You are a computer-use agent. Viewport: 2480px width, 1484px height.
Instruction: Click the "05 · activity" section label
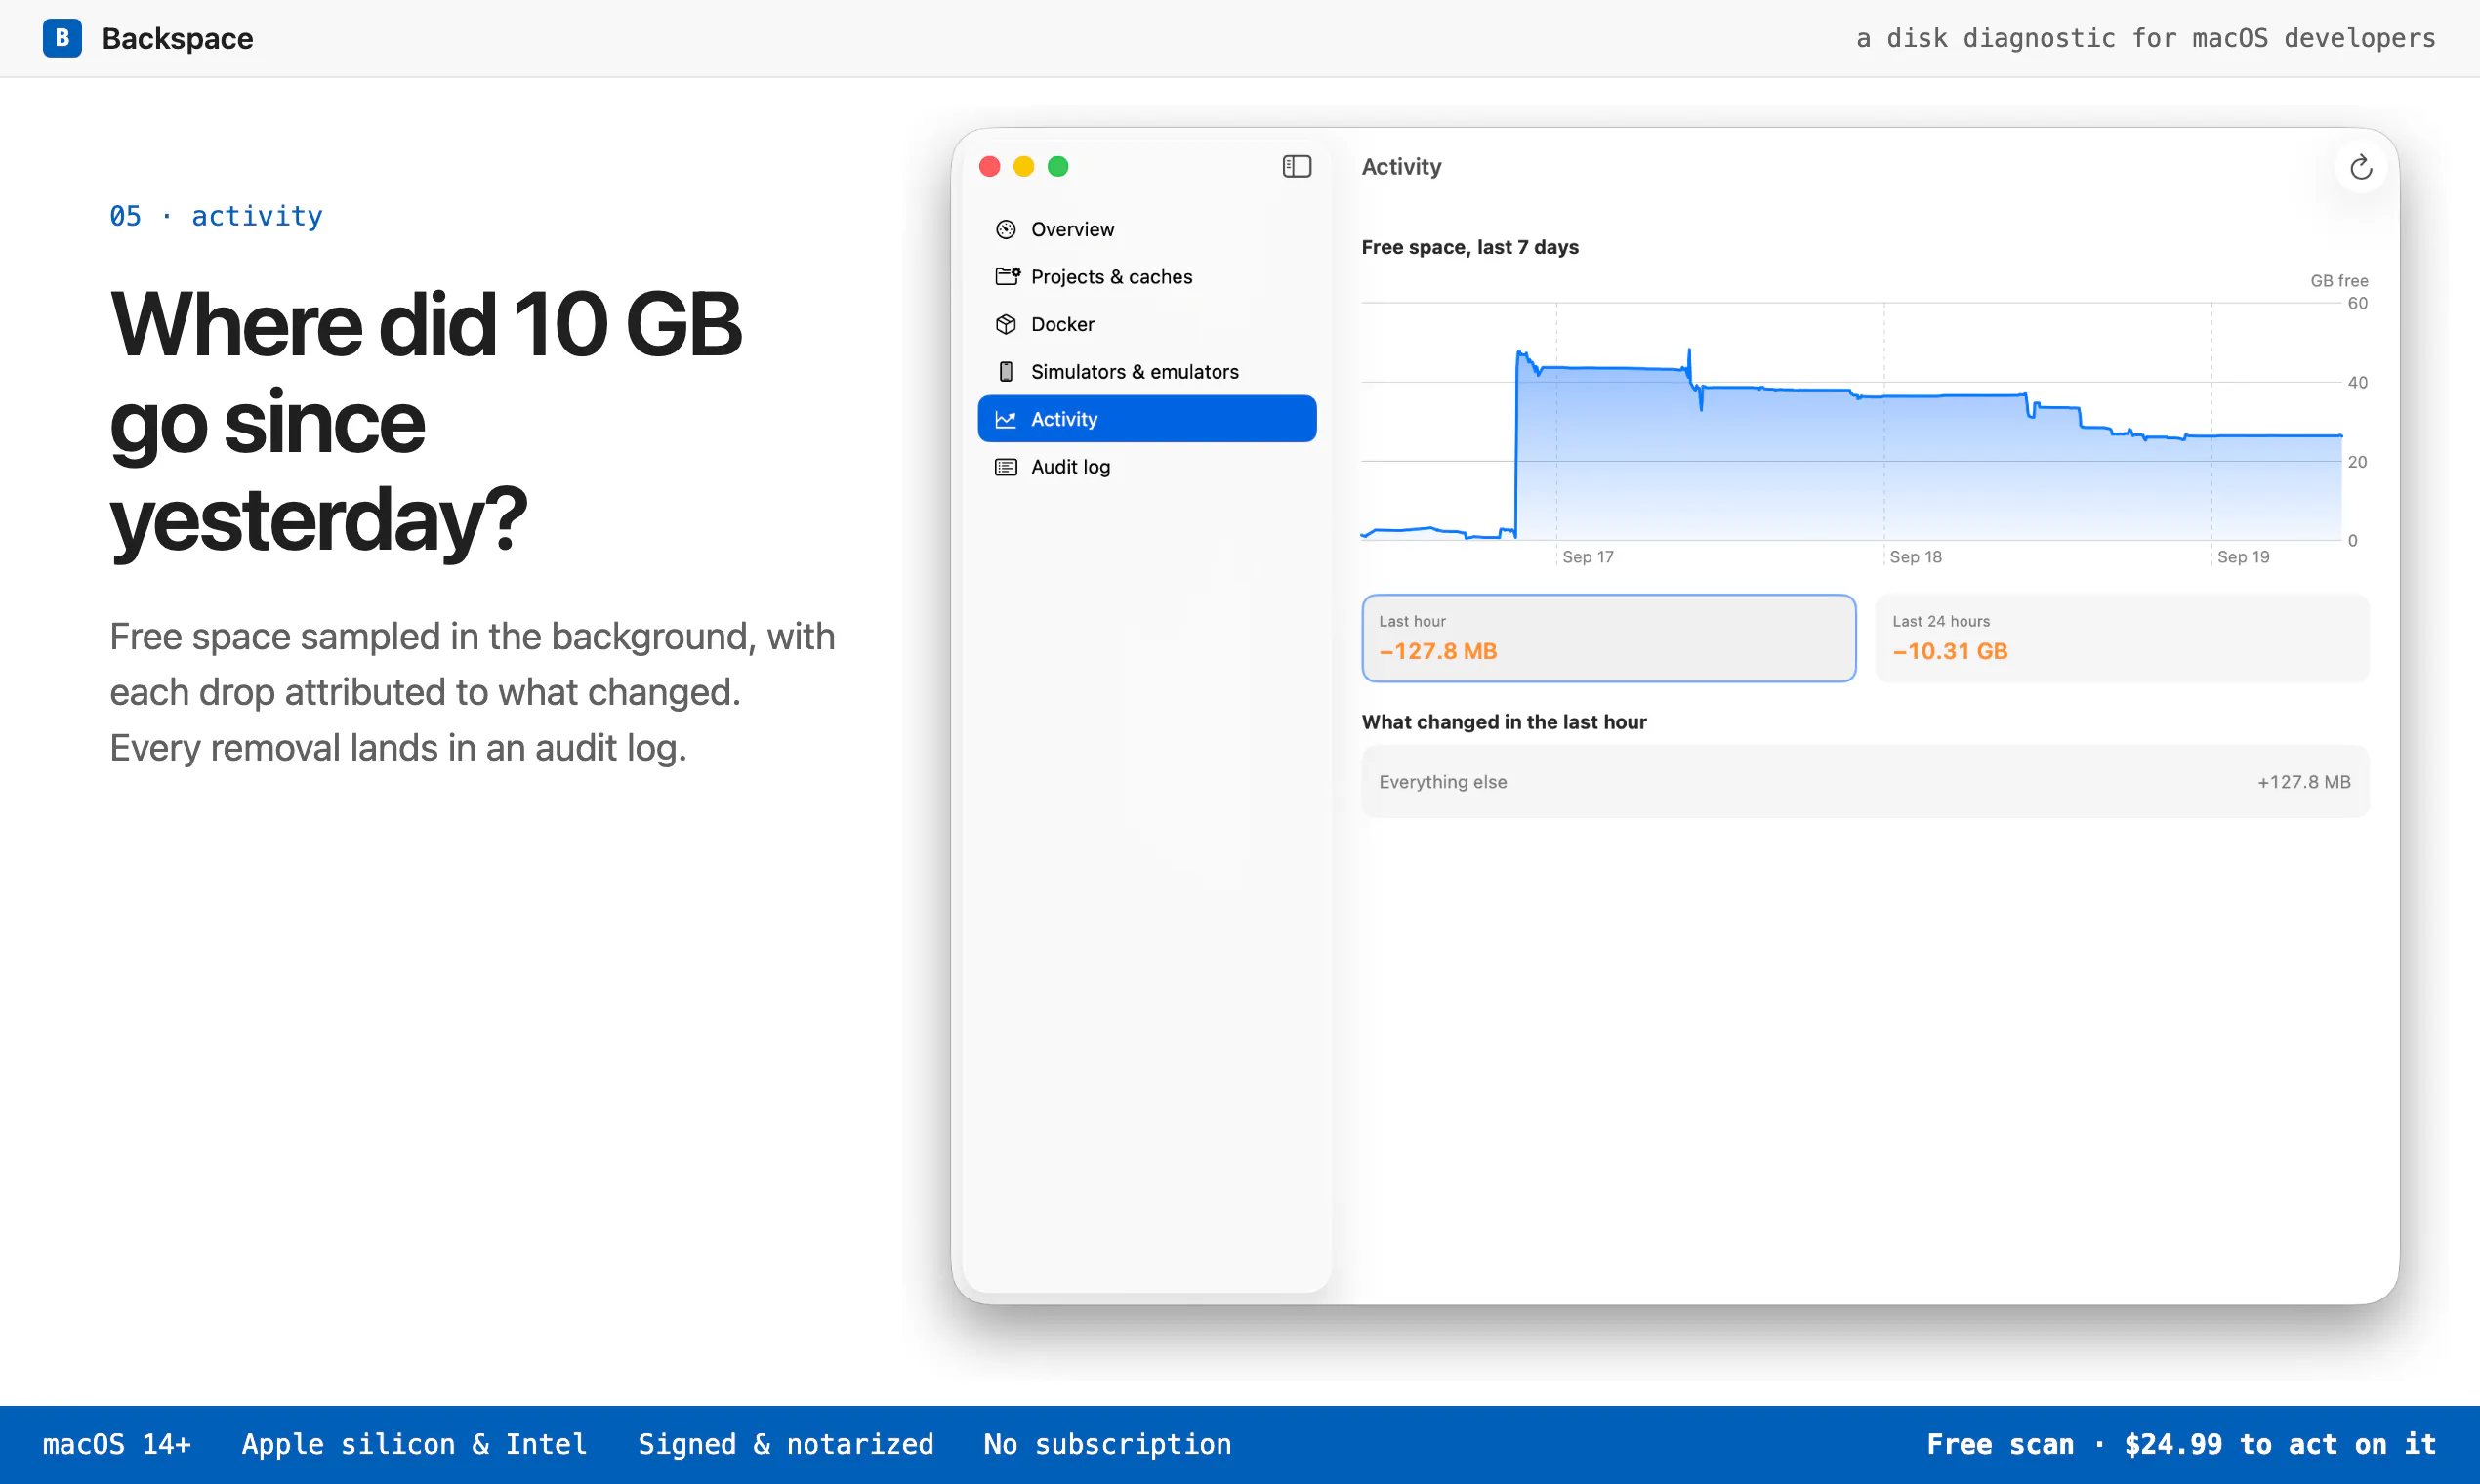[x=216, y=216]
